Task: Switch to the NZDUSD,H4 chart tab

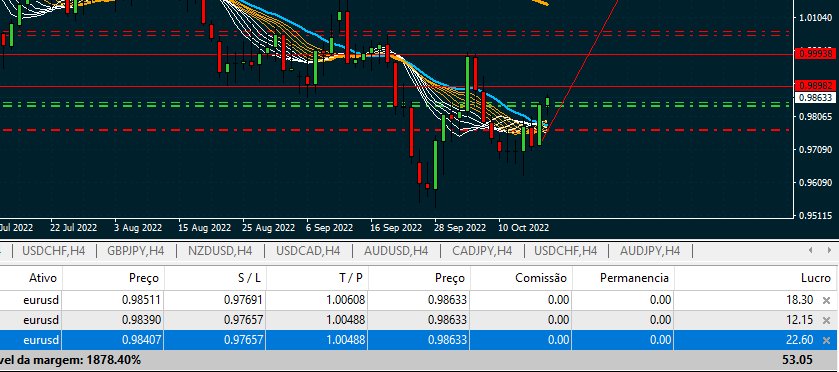Action: coord(220,250)
